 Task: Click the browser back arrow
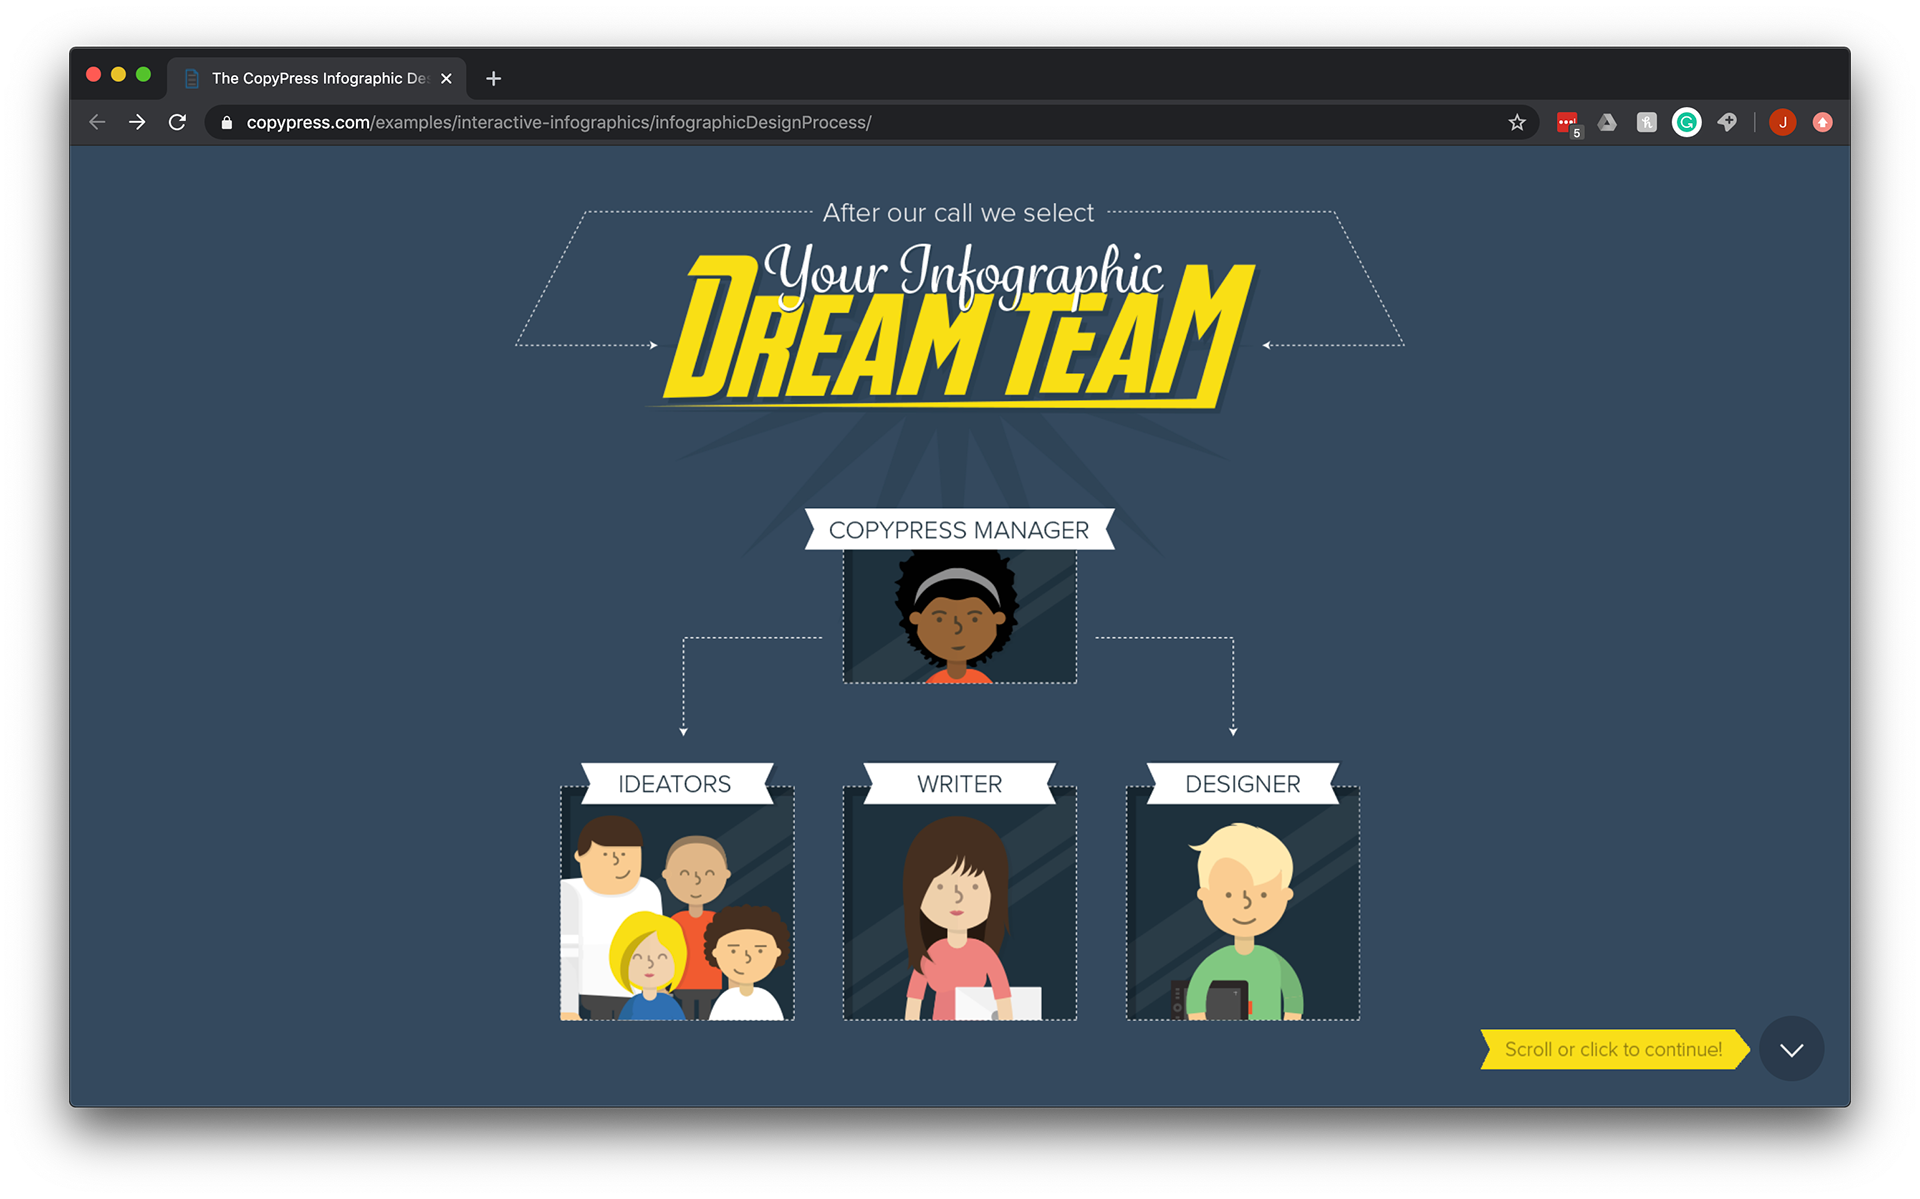coord(97,122)
